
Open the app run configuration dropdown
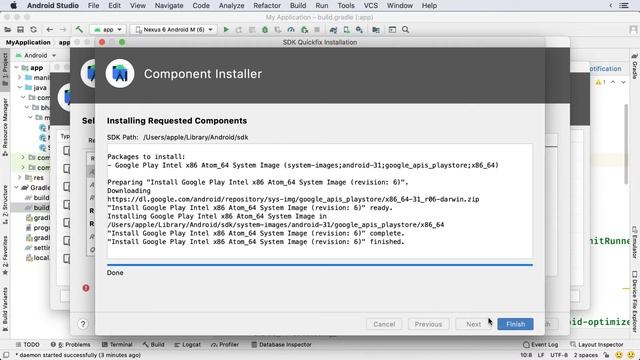coord(108,29)
